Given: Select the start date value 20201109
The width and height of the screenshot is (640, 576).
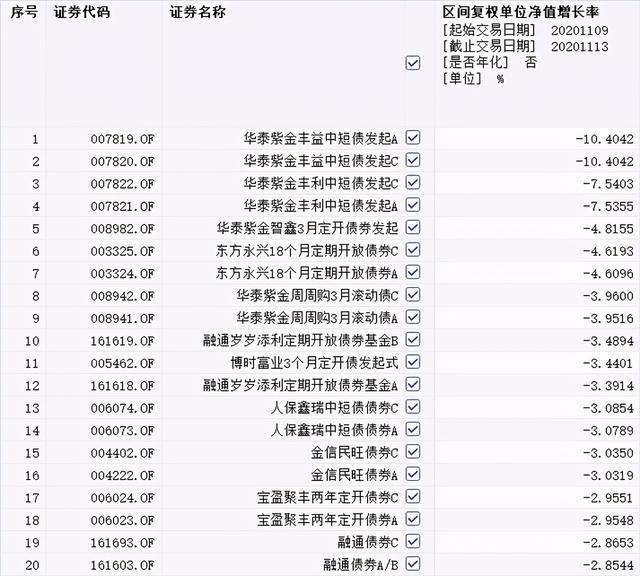Looking at the screenshot, I should 580,31.
